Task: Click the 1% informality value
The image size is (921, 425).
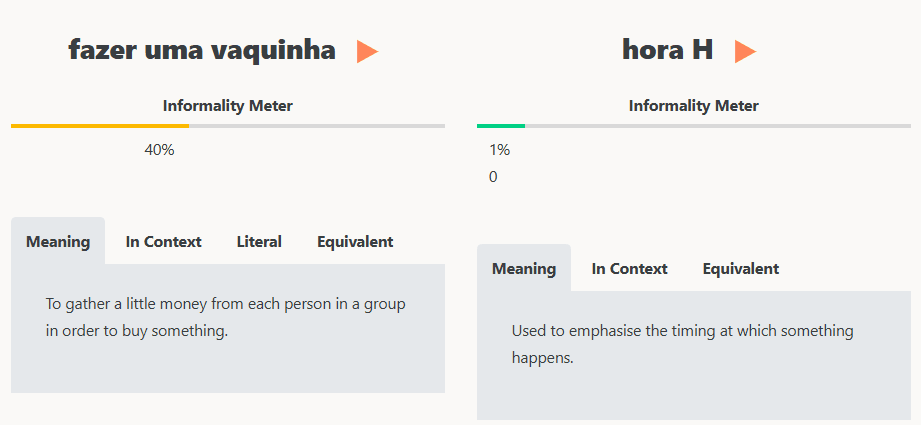Action: (499, 150)
